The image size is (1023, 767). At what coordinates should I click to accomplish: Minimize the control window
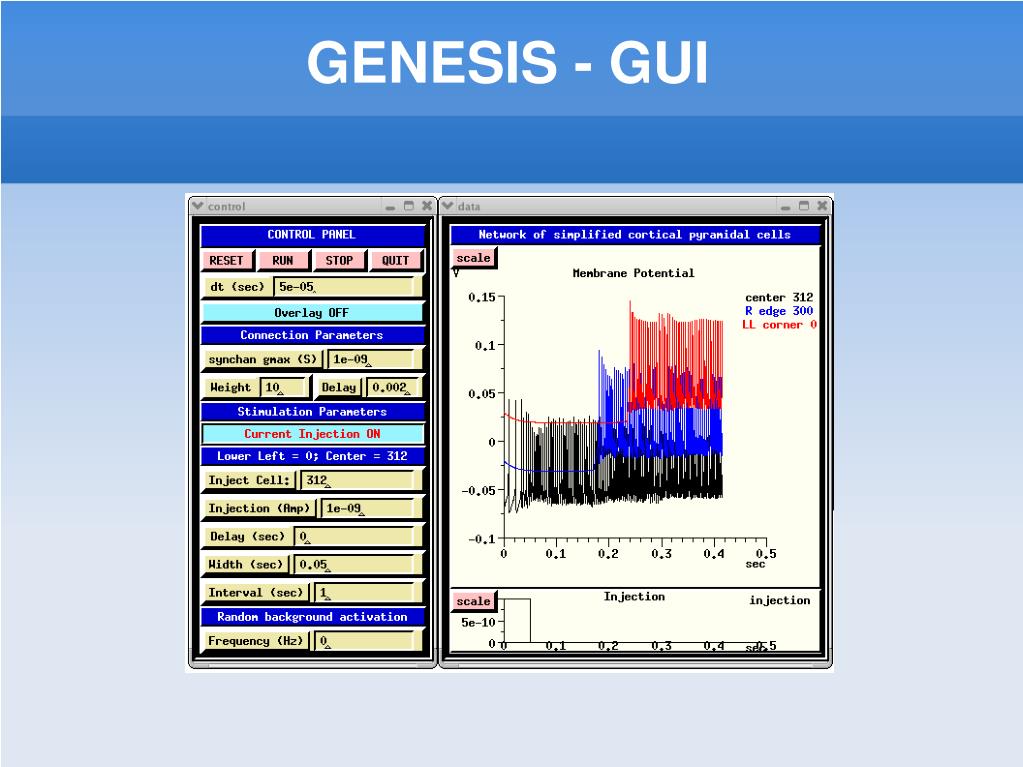(390, 207)
